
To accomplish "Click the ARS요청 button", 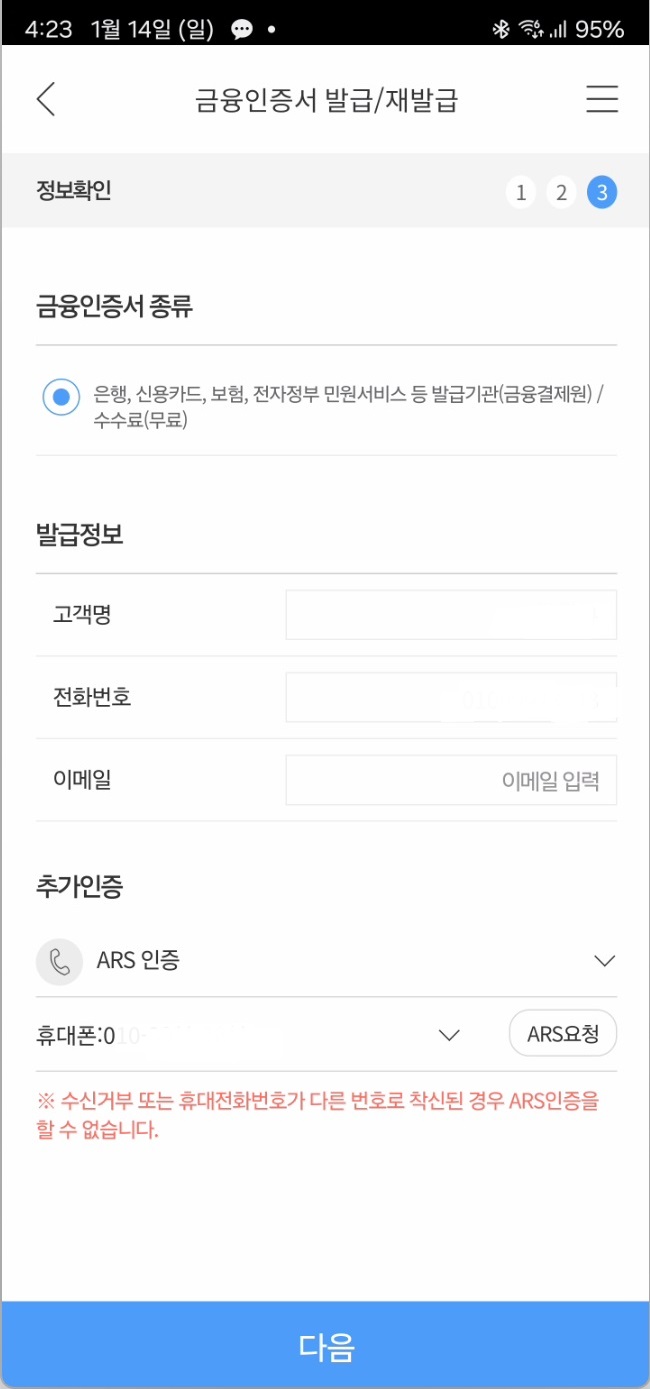I will (563, 1034).
